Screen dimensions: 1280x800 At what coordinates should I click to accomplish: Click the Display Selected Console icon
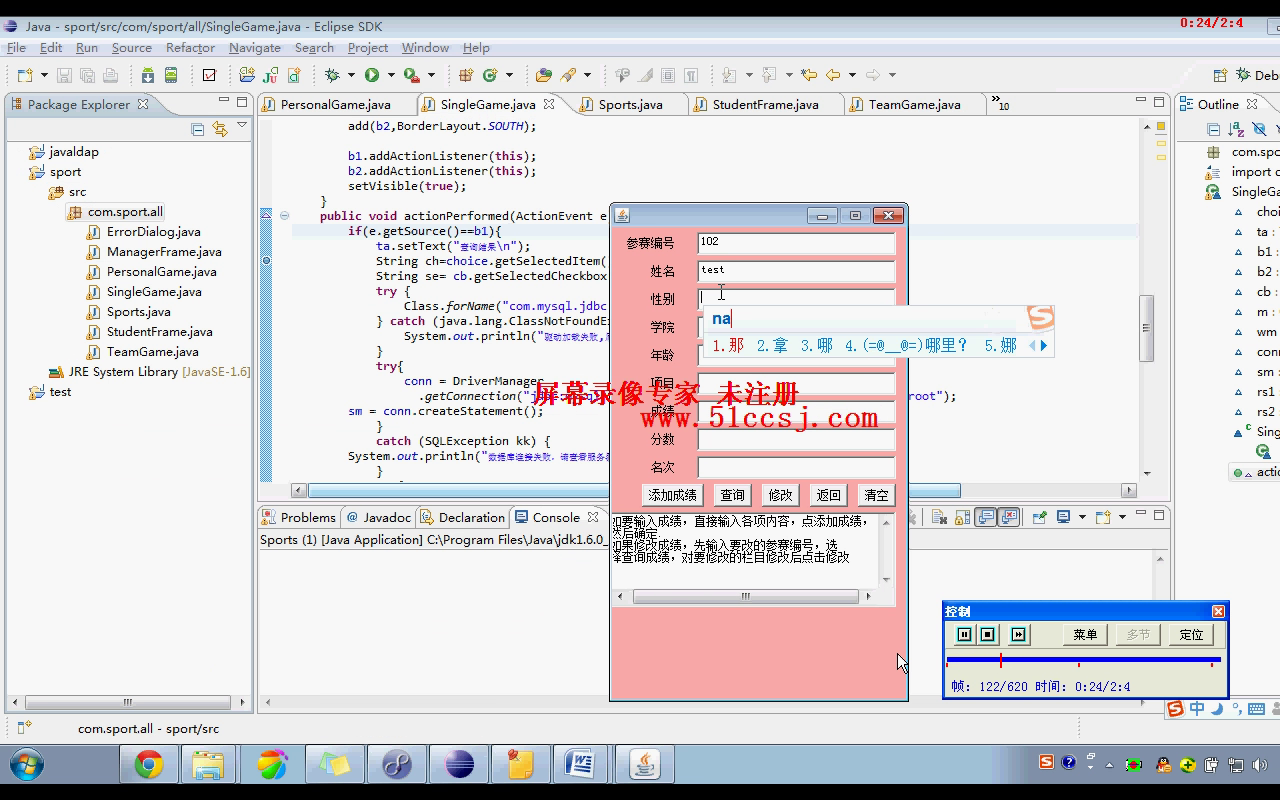(x=1064, y=517)
